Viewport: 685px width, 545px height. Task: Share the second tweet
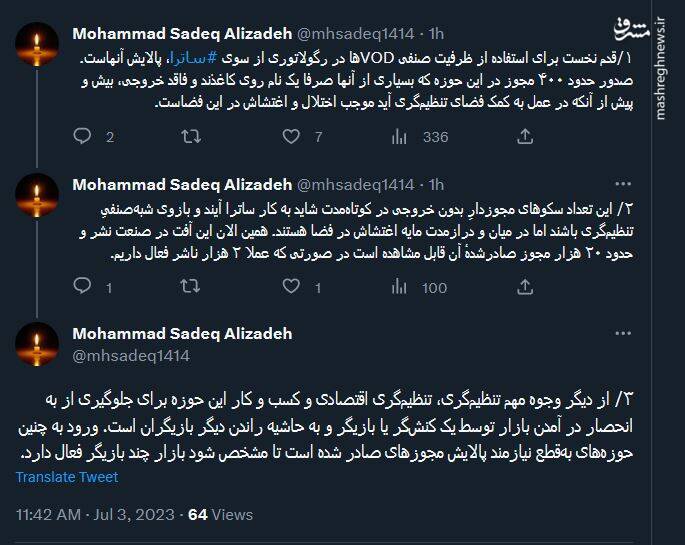tap(507, 288)
